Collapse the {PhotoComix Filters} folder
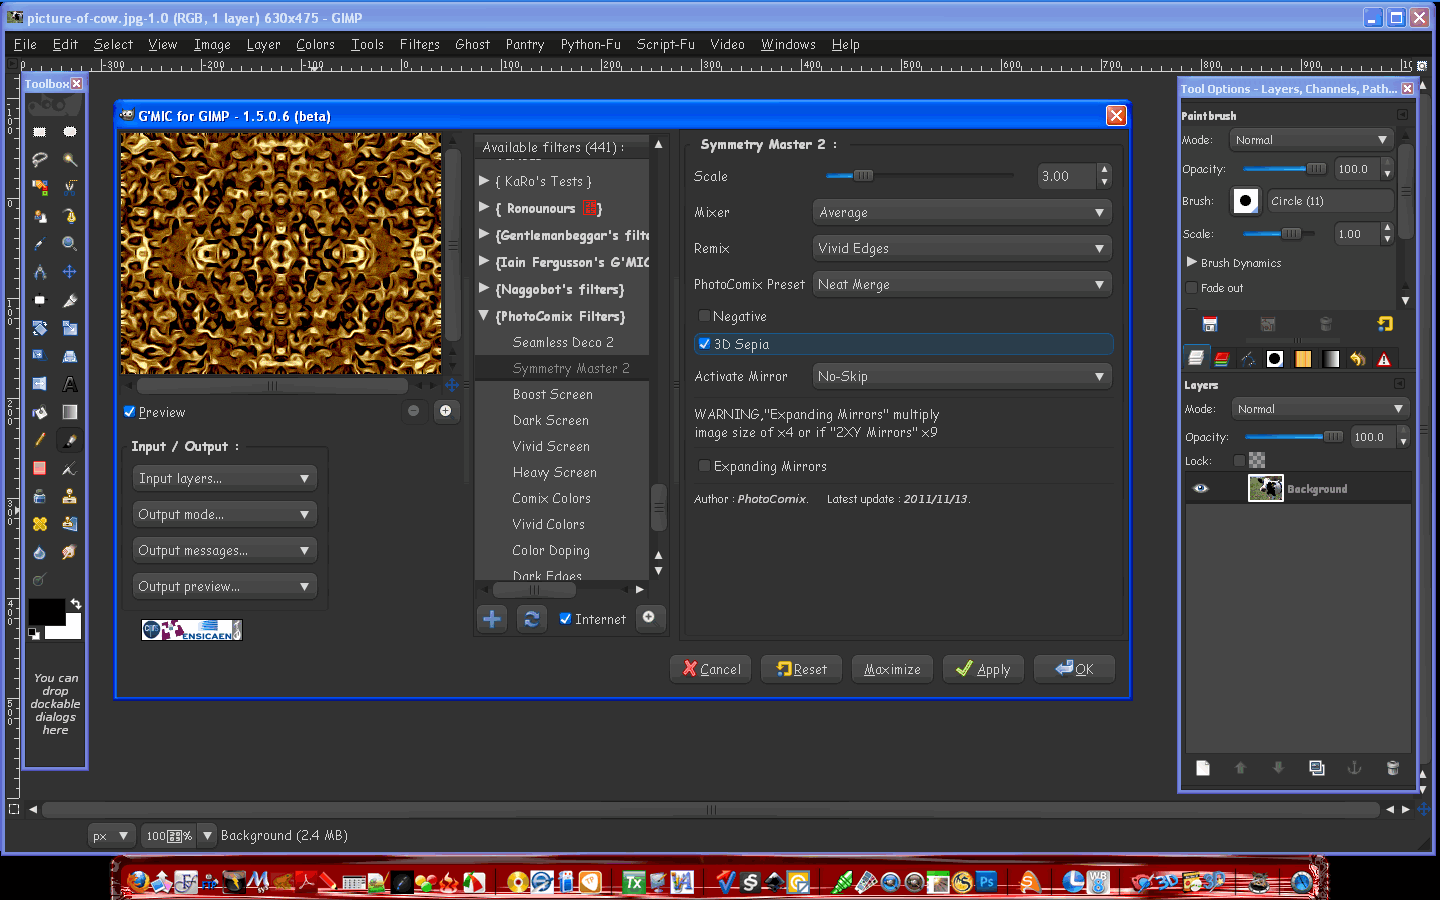 [x=484, y=316]
